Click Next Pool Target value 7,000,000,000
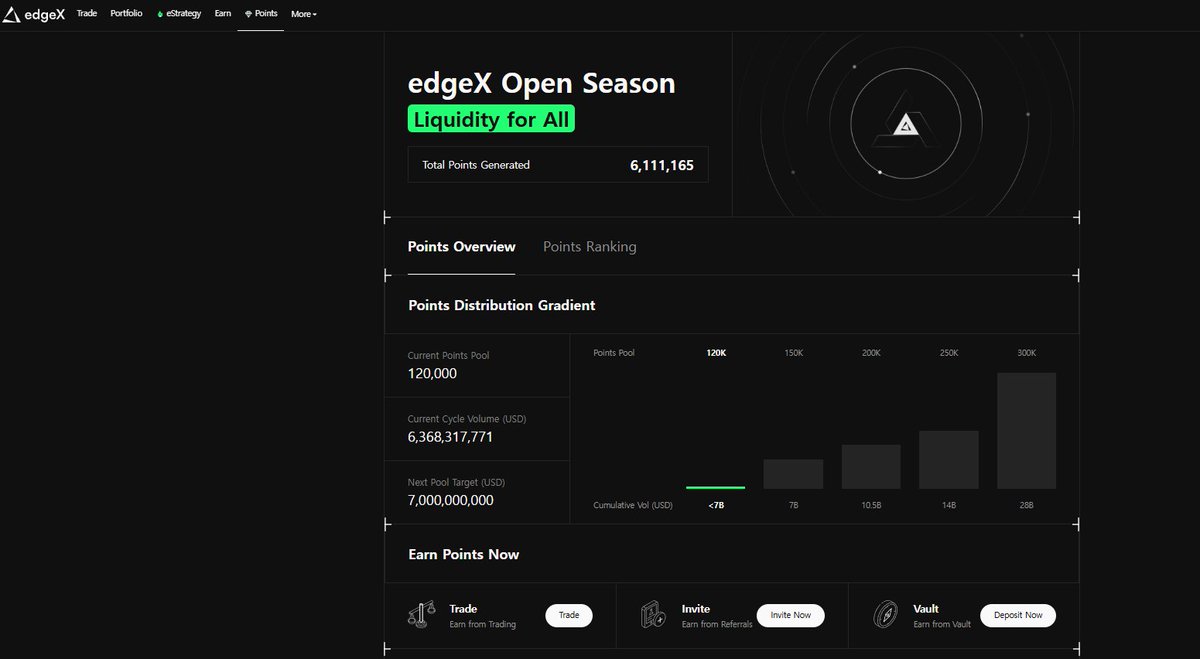 (451, 500)
